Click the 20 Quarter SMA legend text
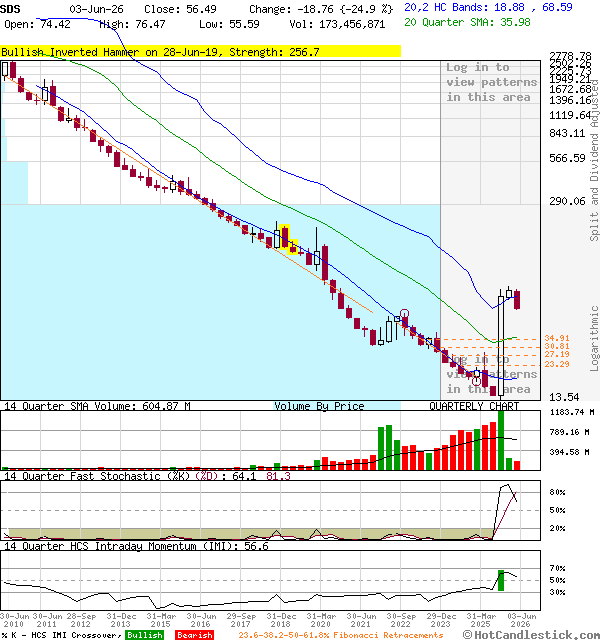Viewport: 600px width, 640px height. [467, 22]
